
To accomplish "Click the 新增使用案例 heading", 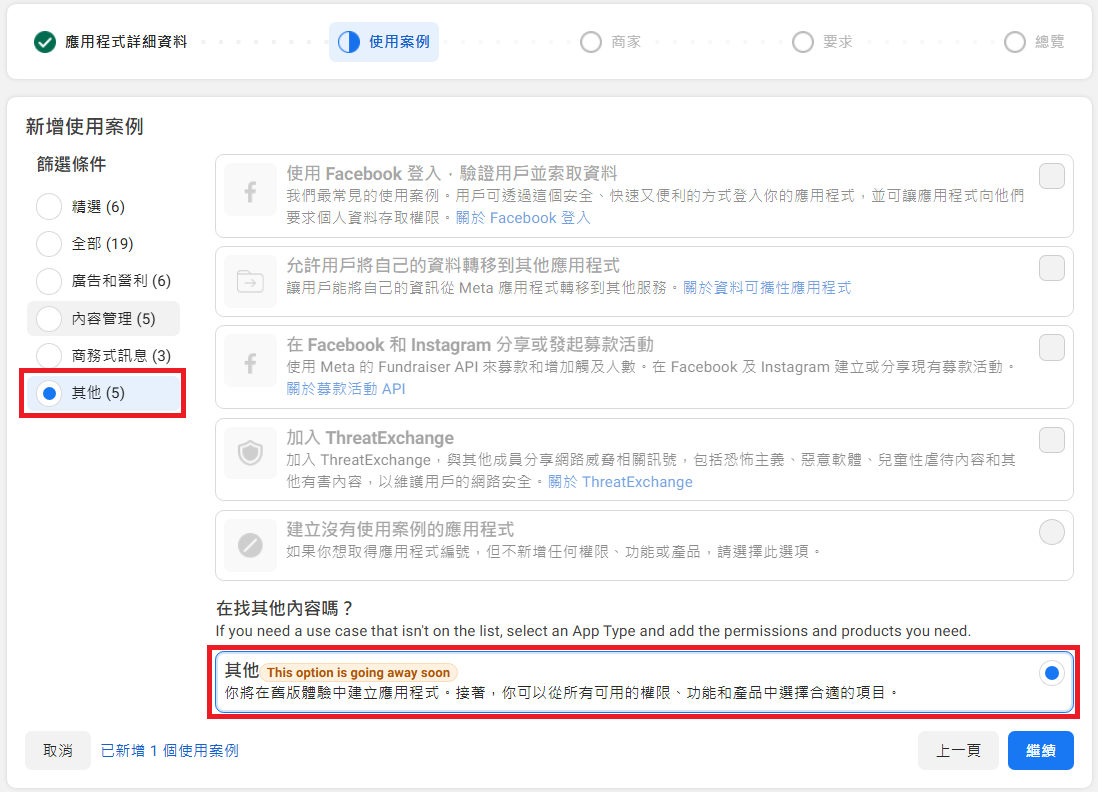I will click(85, 127).
